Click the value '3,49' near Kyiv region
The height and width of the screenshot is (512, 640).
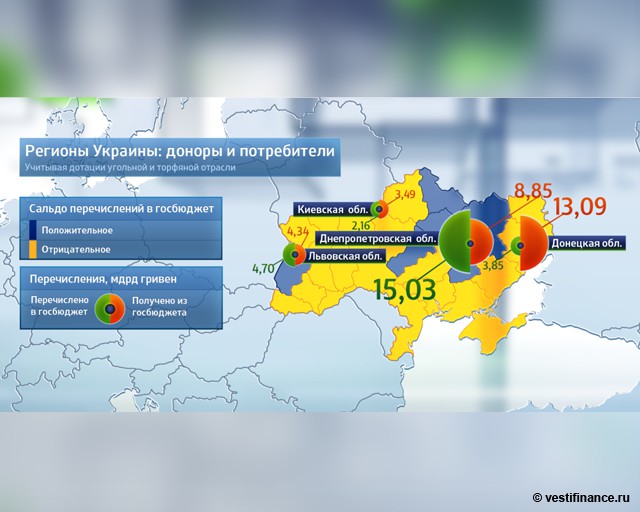coord(404,194)
